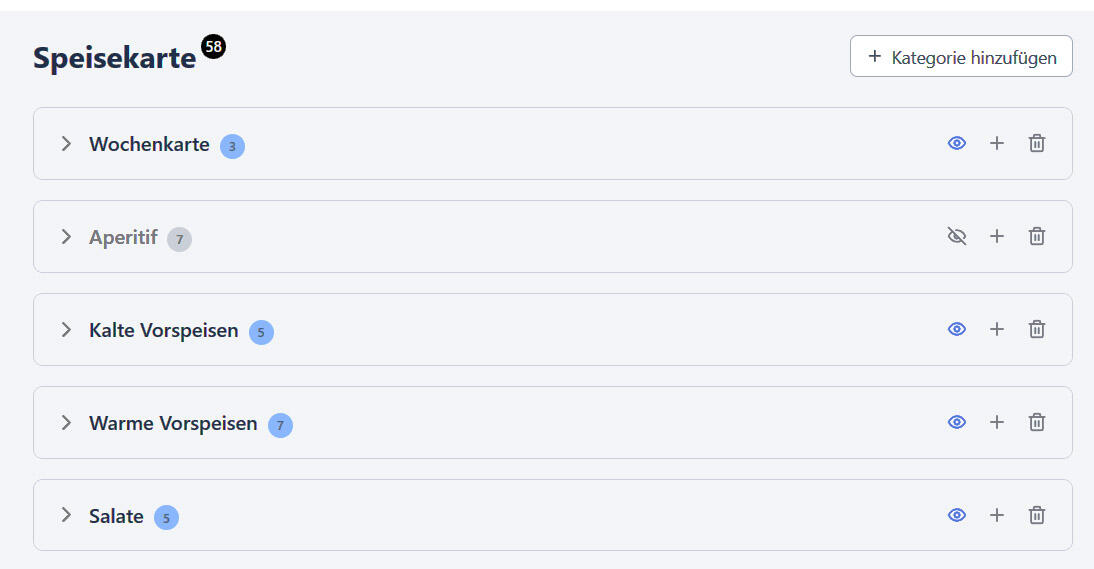Add a new item to Aperitif

point(996,237)
